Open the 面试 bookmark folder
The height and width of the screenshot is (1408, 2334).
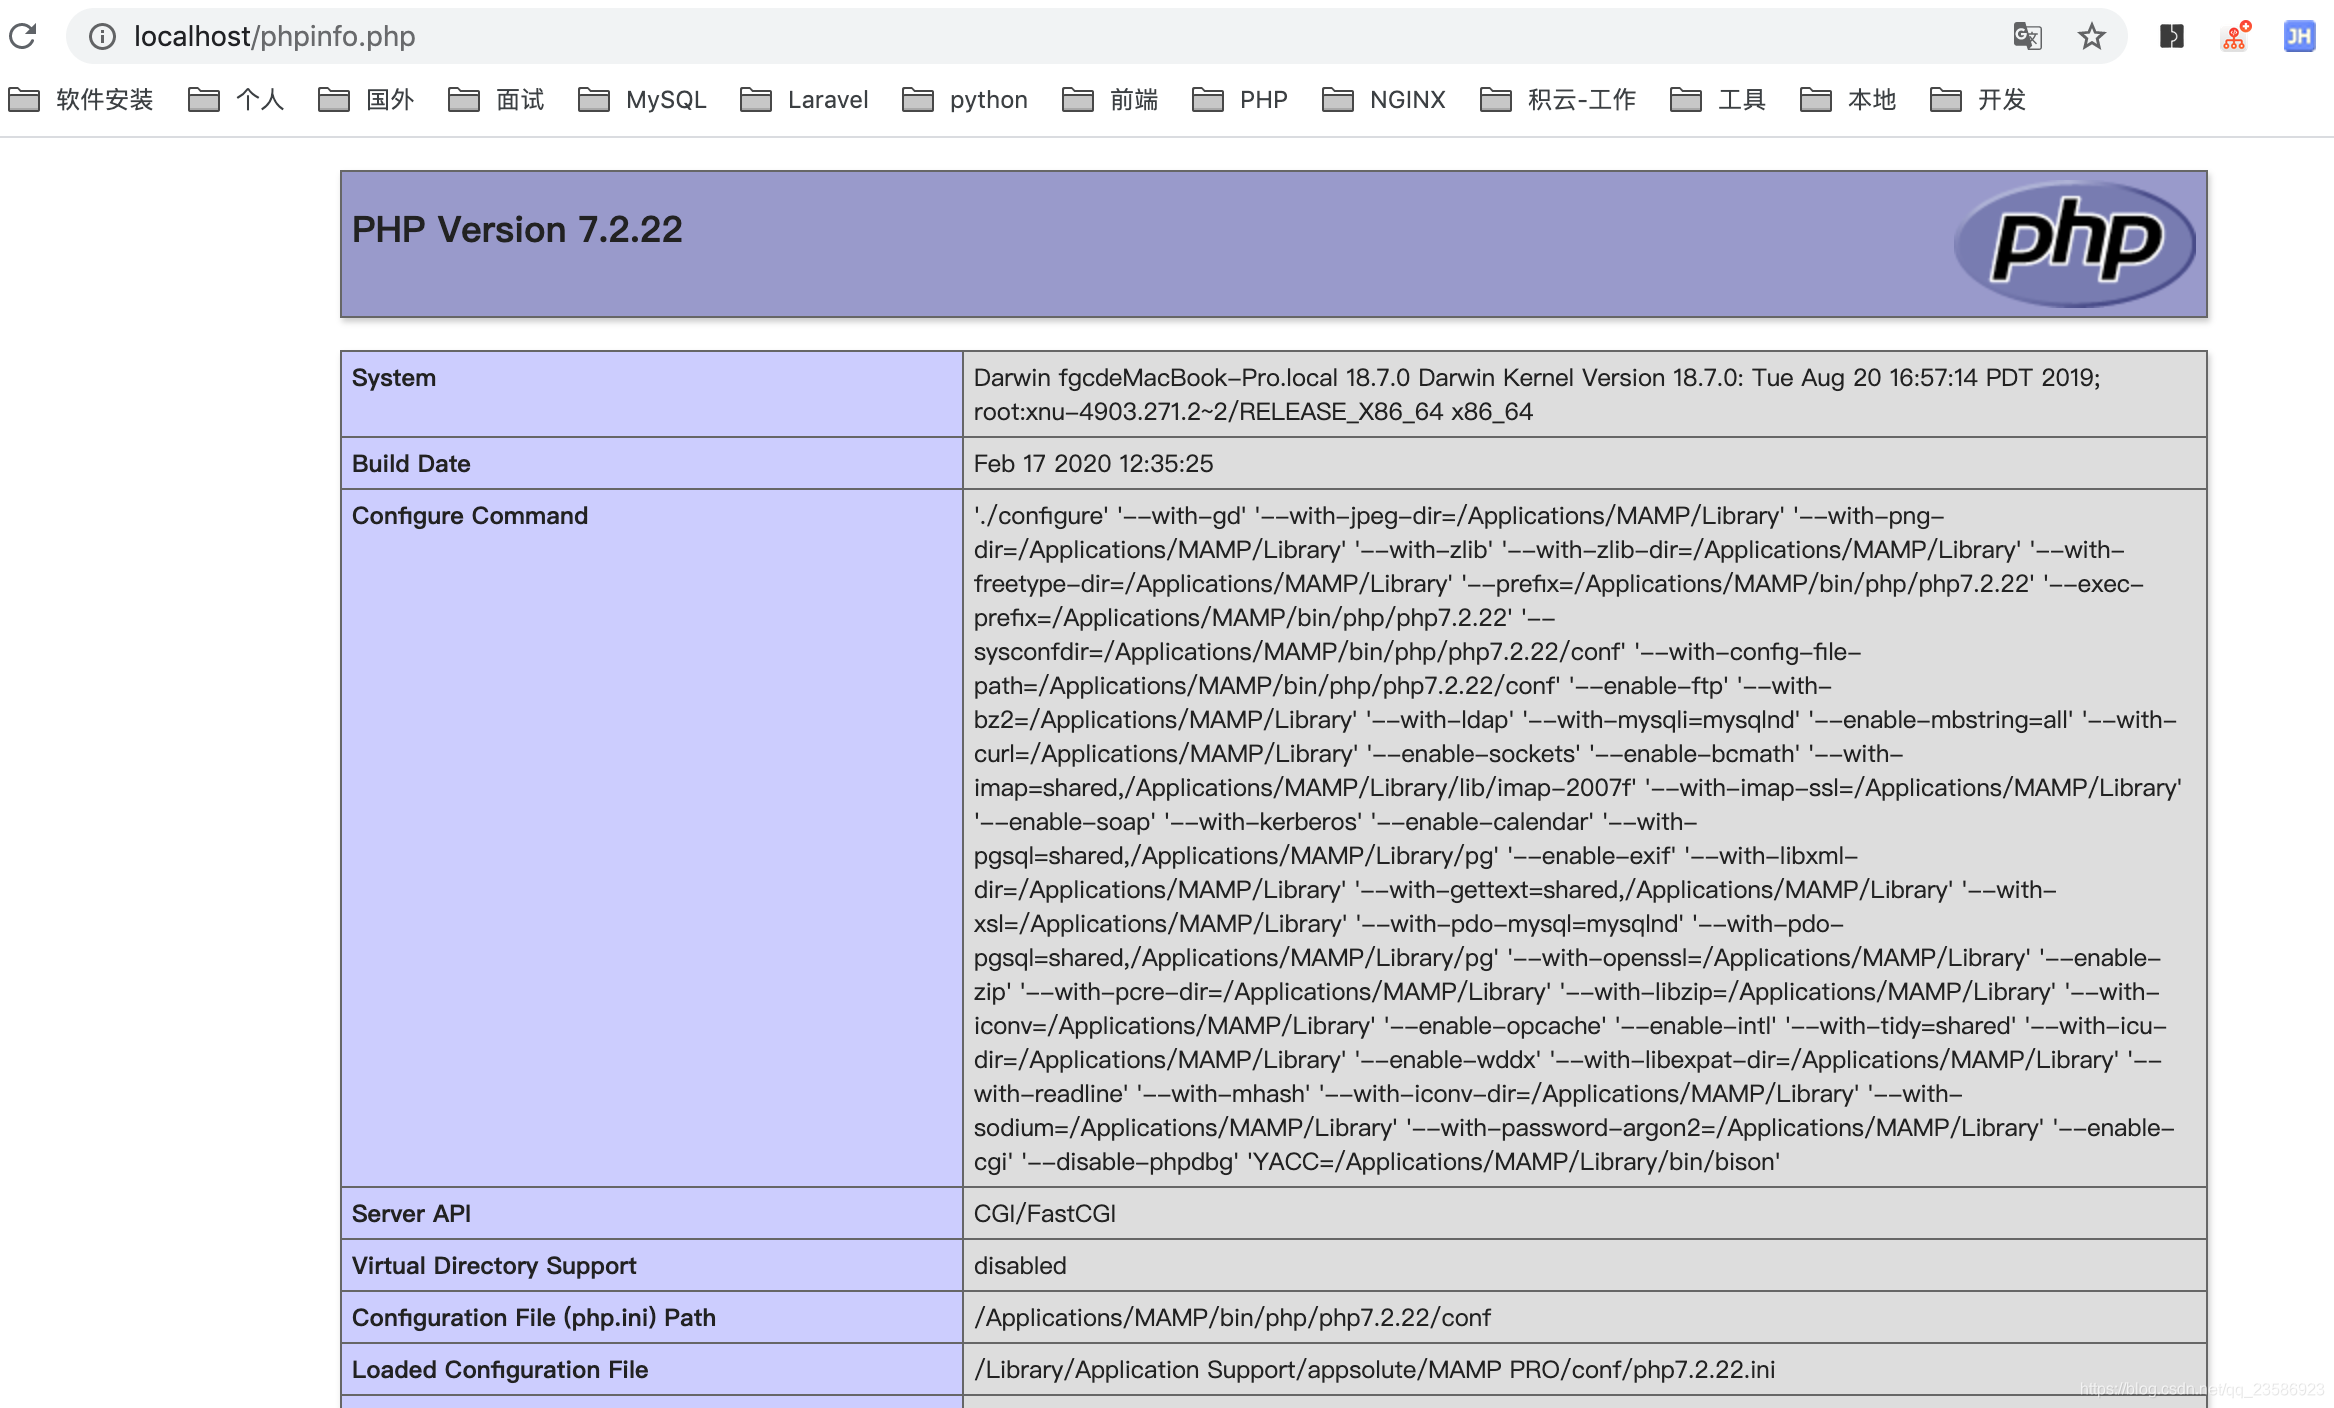pos(496,99)
